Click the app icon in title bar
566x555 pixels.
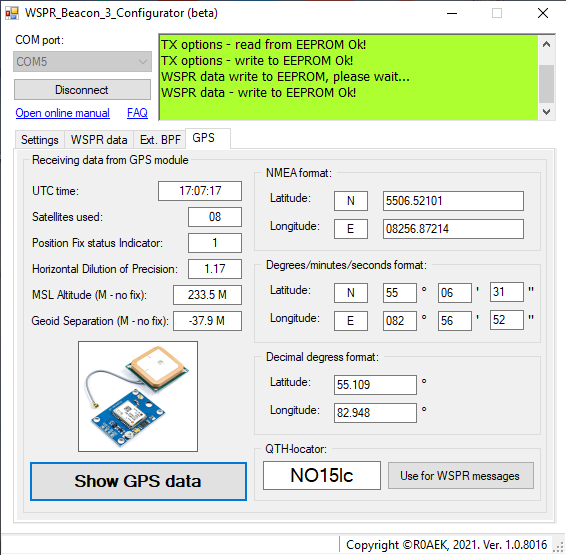coord(12,13)
